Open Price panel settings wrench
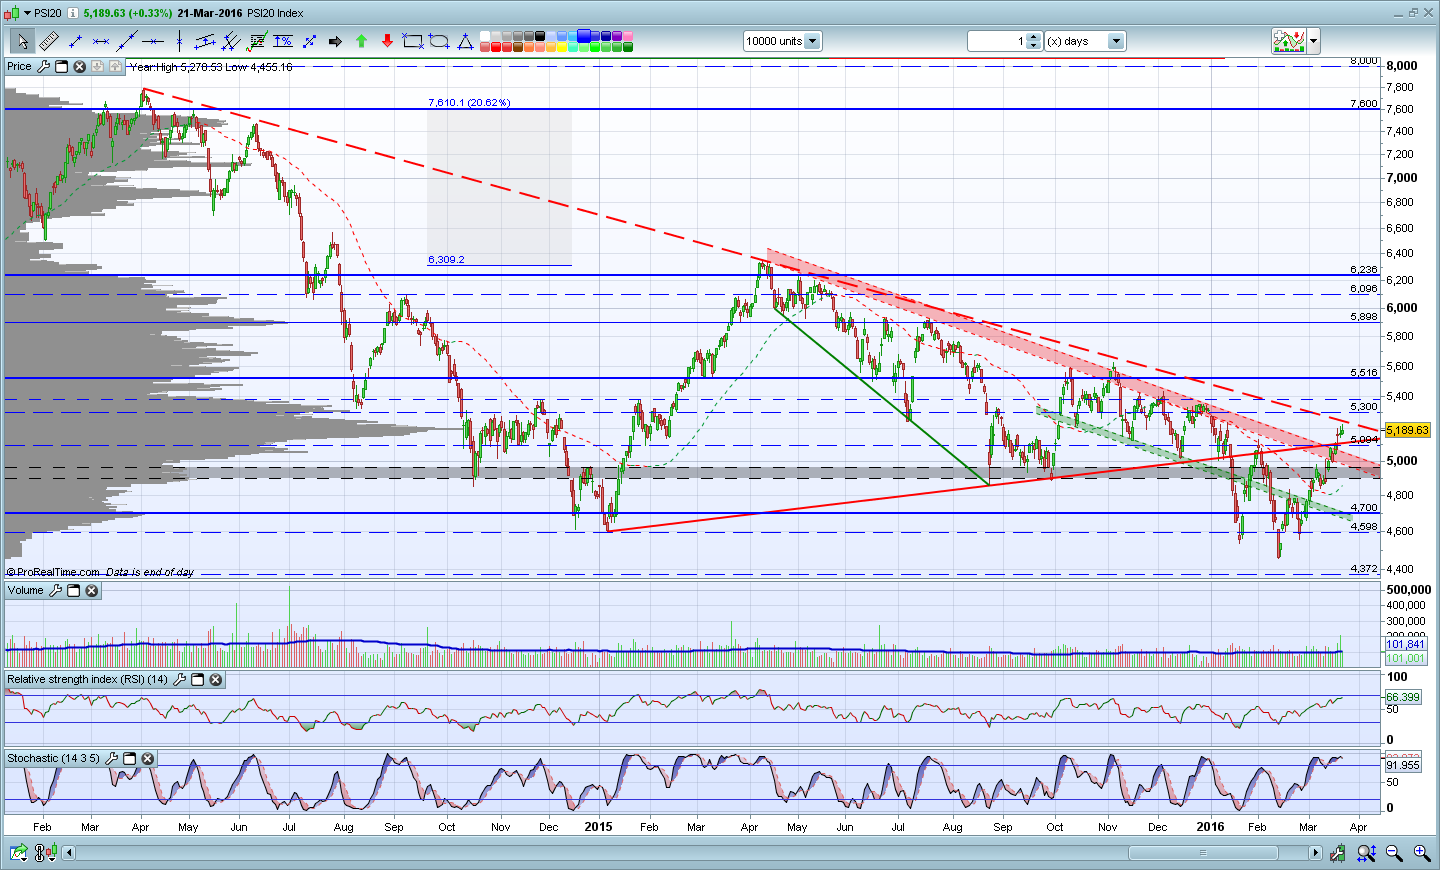 43,66
